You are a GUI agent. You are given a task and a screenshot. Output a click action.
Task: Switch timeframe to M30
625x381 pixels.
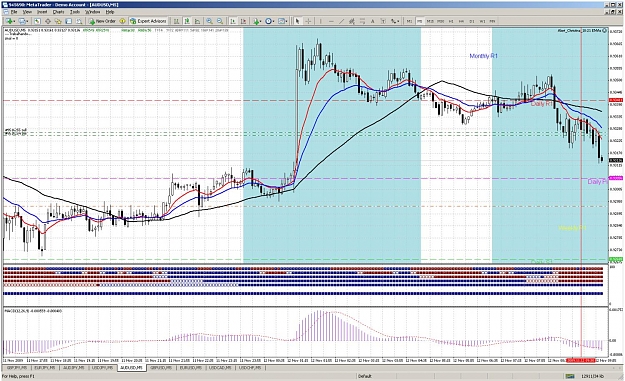440,21
